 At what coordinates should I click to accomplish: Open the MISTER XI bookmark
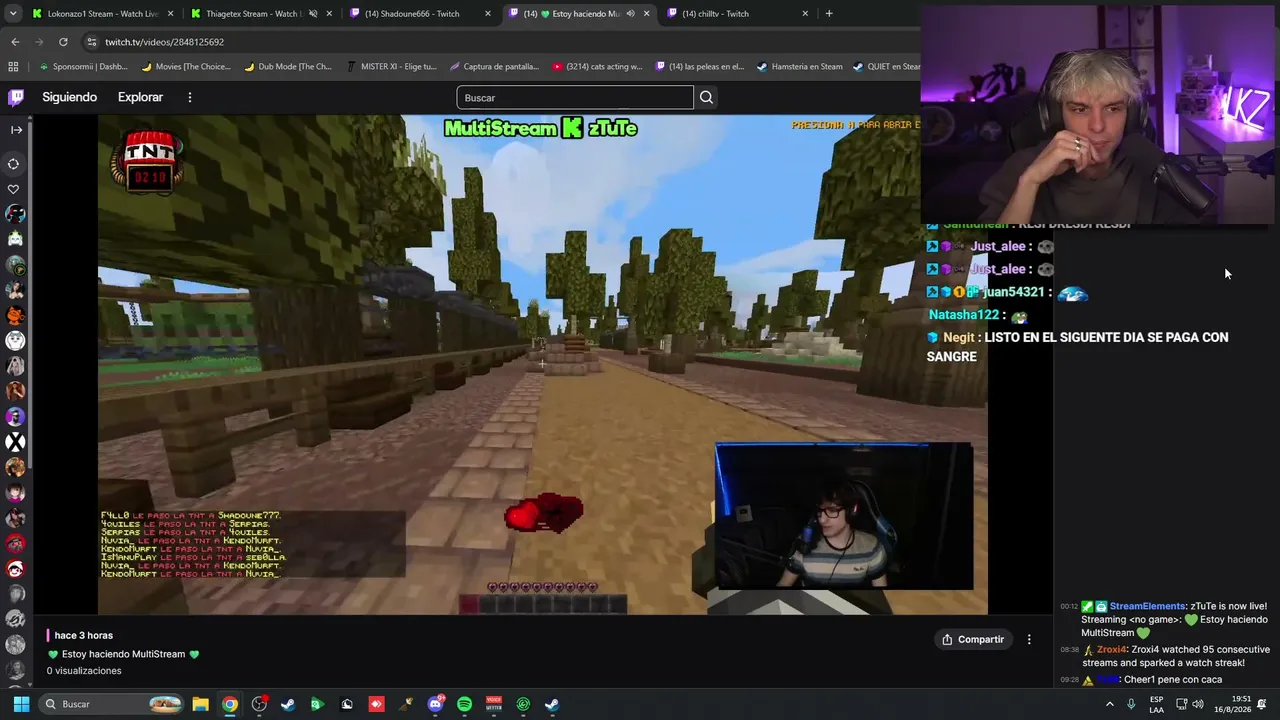392,67
